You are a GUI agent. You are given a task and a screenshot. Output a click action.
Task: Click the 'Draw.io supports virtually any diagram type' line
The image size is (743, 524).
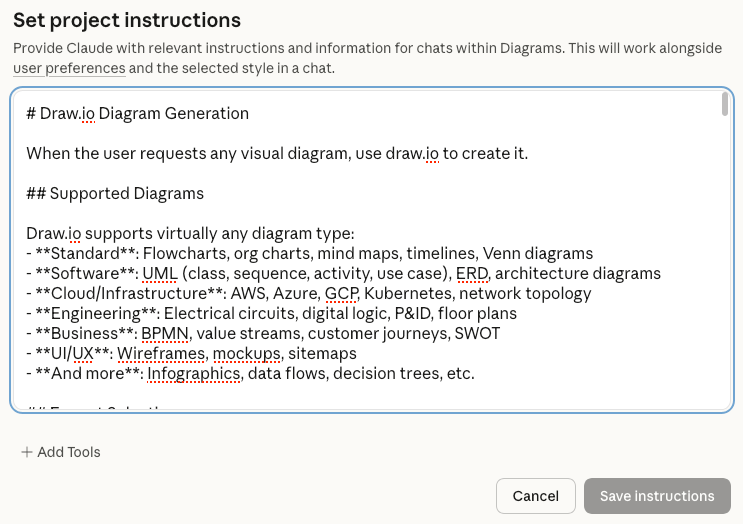click(190, 234)
